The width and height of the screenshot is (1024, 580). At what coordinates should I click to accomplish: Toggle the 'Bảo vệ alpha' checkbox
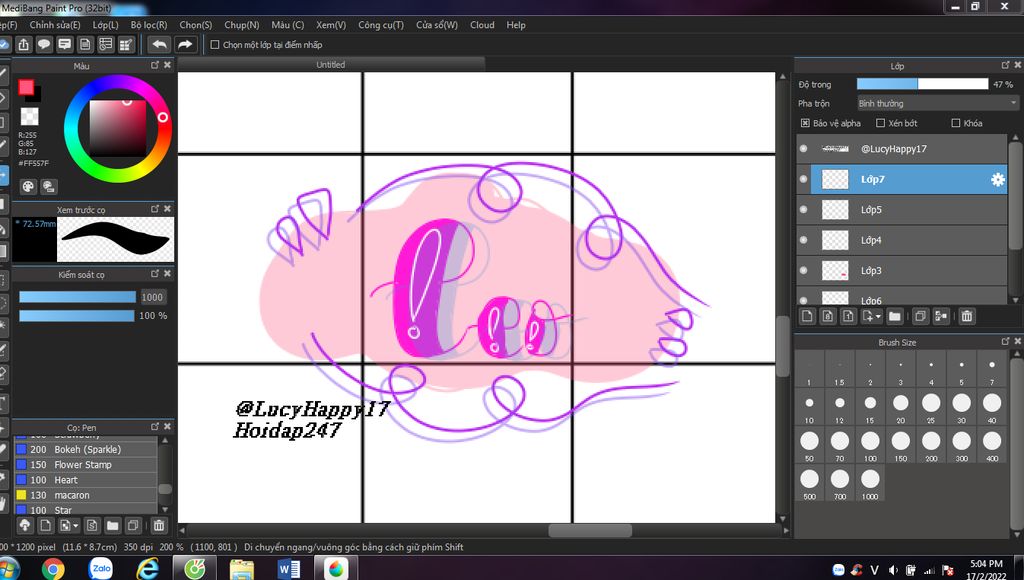(x=805, y=123)
